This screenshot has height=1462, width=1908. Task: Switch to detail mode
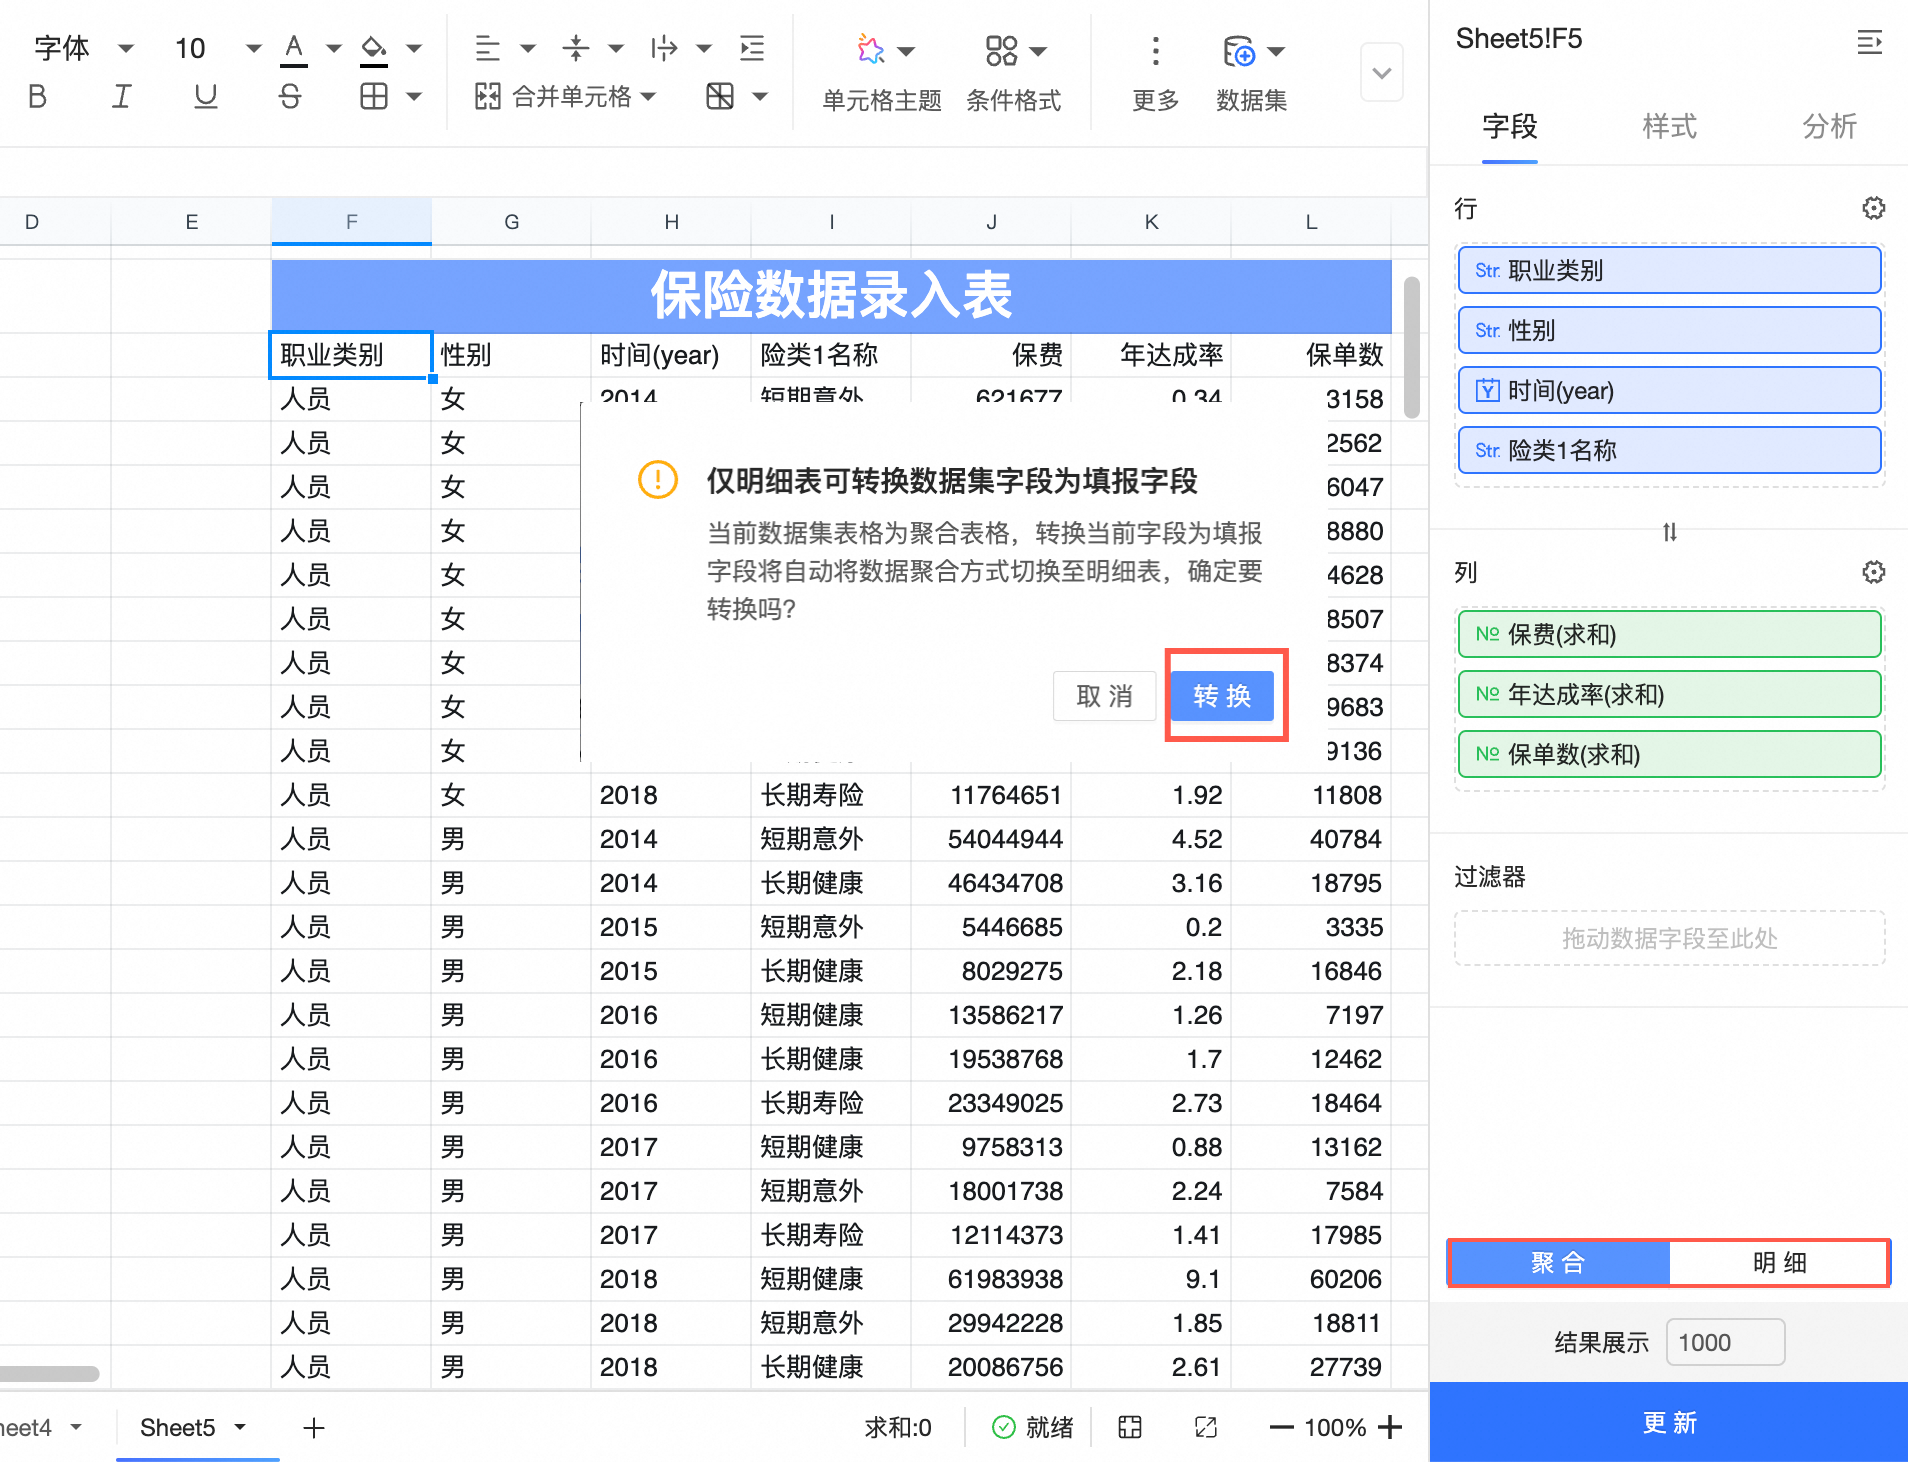[1779, 1263]
